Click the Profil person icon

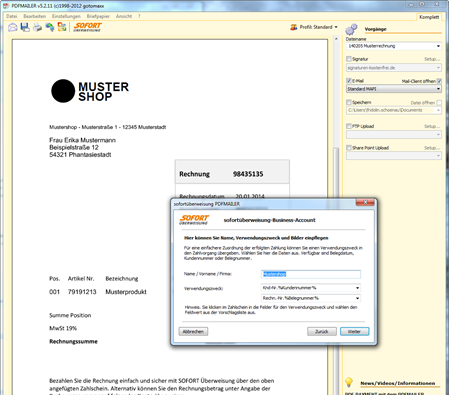click(293, 27)
